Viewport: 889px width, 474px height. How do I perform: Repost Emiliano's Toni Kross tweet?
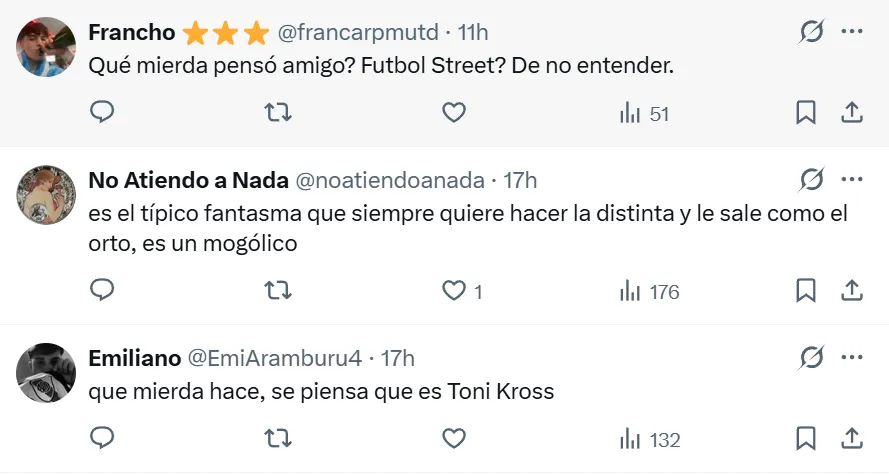(278, 439)
